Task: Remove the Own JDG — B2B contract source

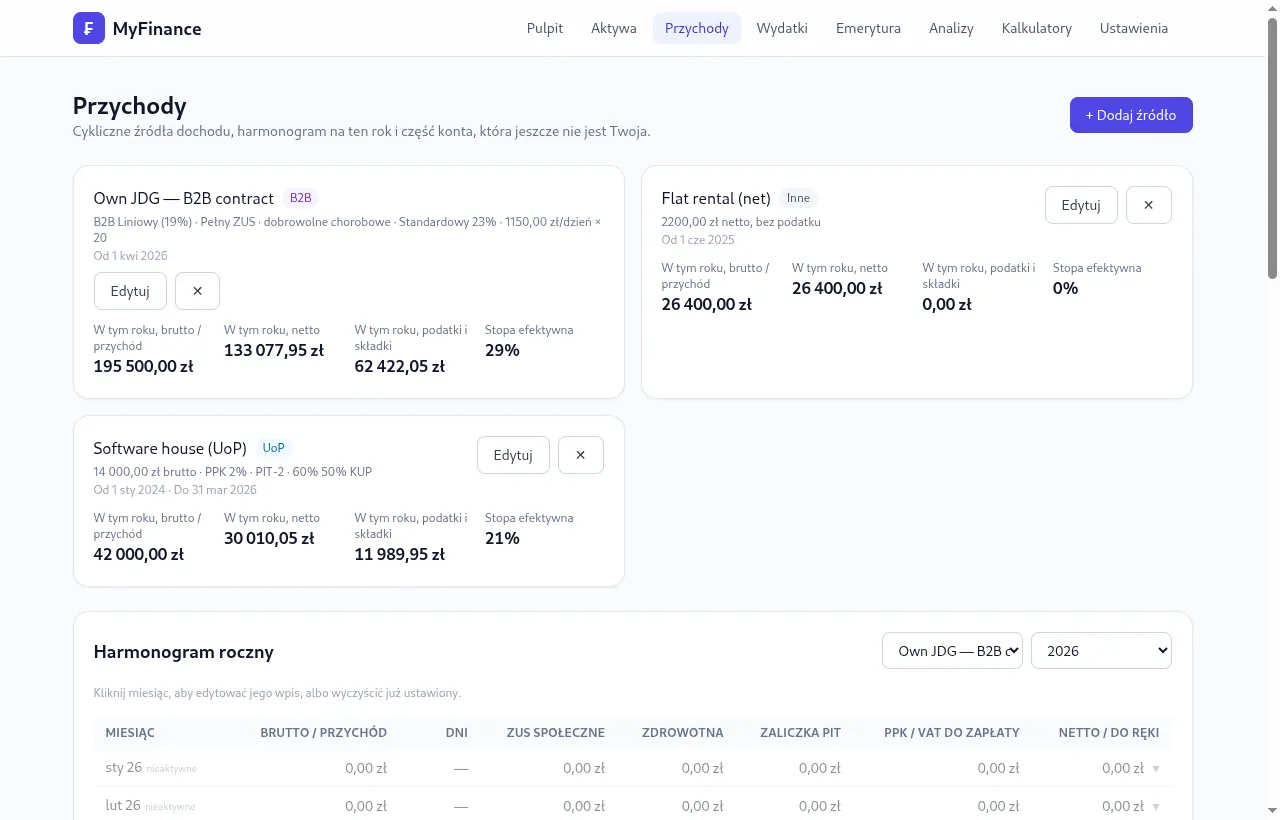Action: pos(197,291)
